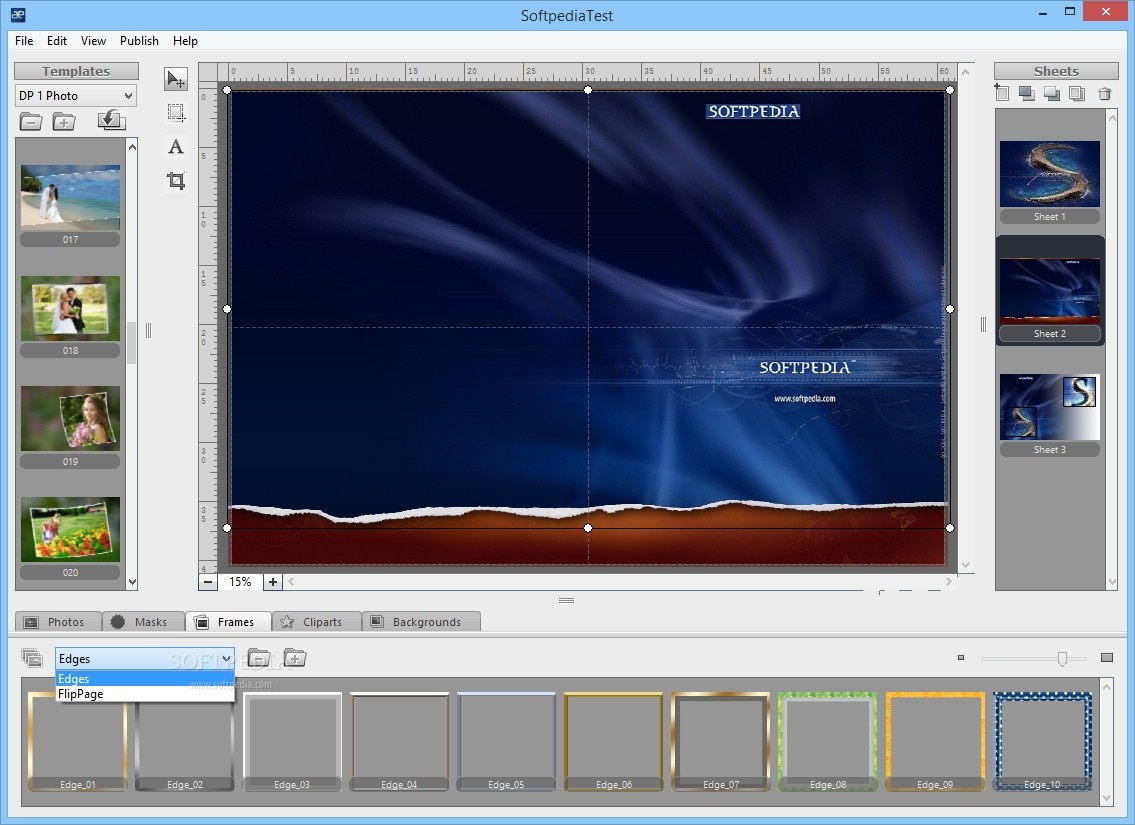Zoom out canvas with minus button
Viewport: 1135px width, 825px height.
point(208,582)
